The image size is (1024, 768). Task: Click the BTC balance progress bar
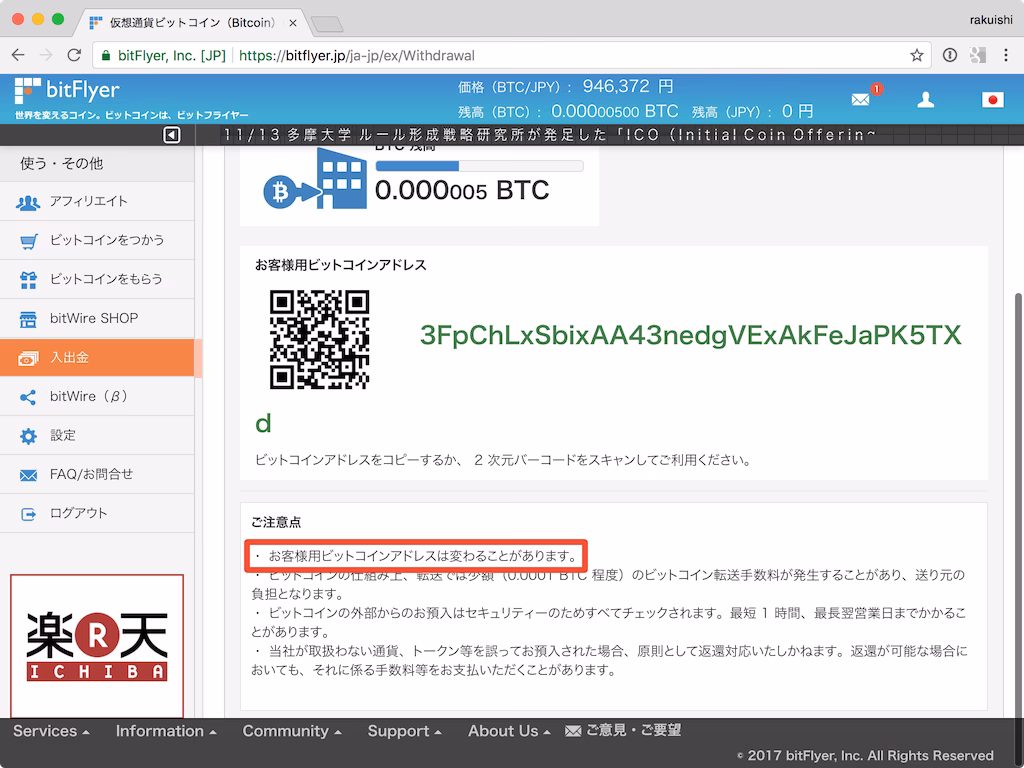479,167
